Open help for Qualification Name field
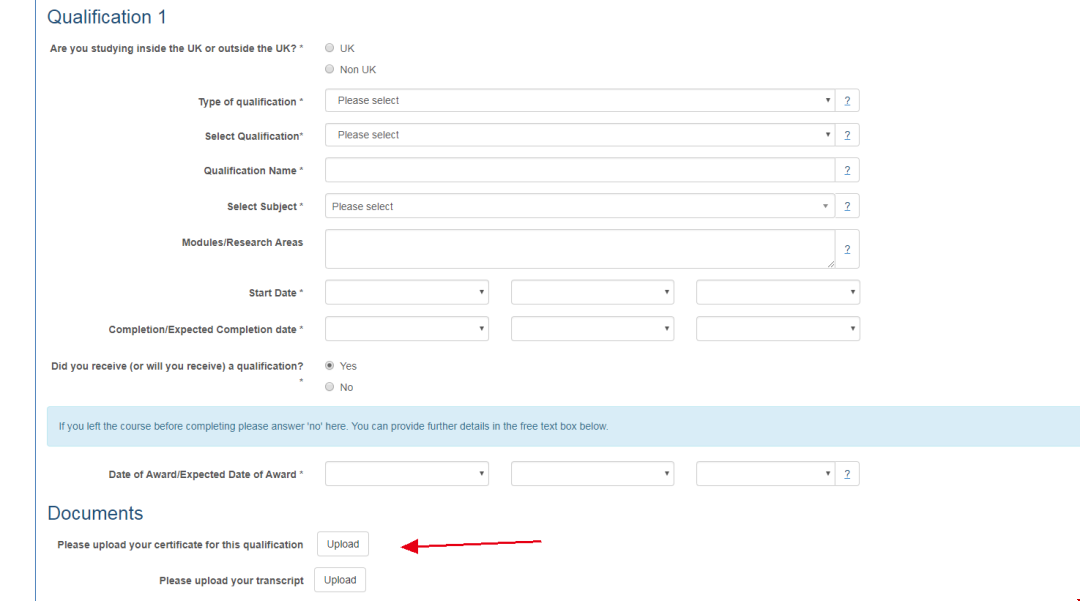Image resolution: width=1080 pixels, height=601 pixels. pos(846,171)
